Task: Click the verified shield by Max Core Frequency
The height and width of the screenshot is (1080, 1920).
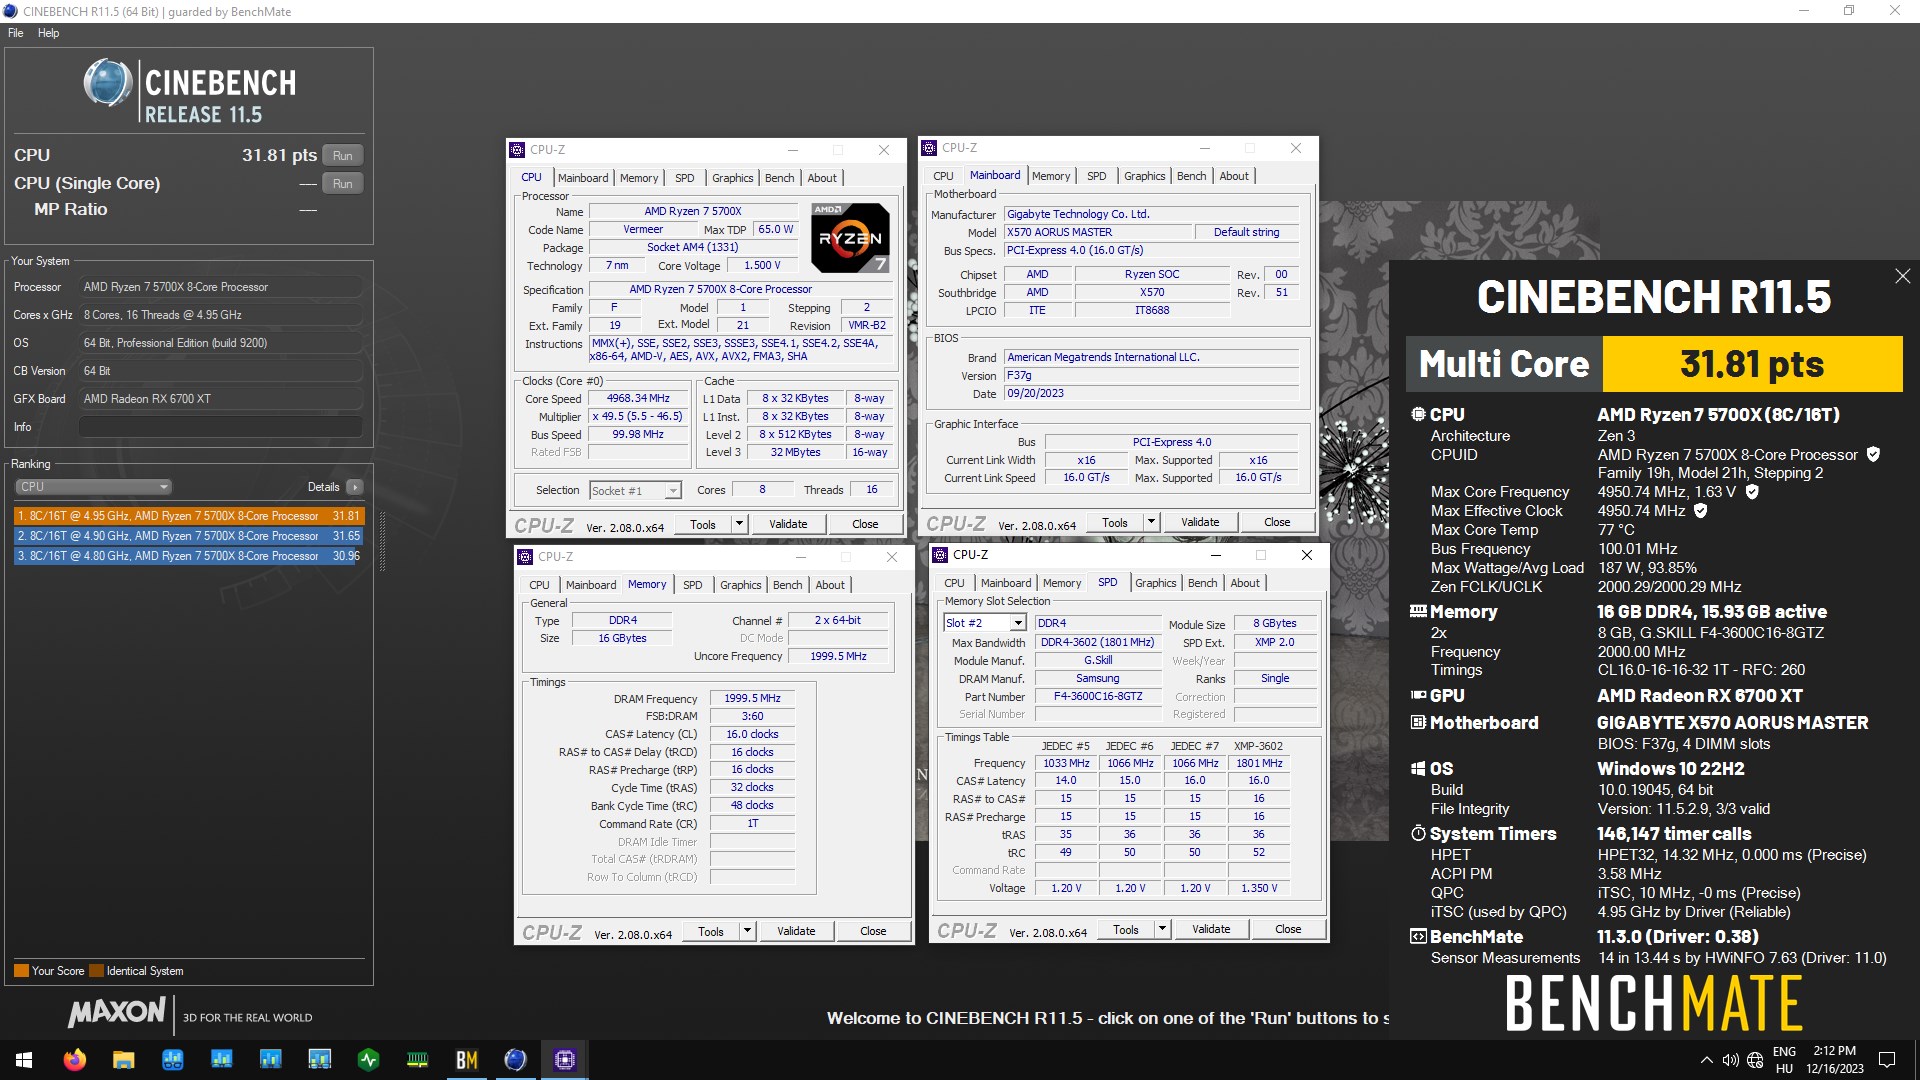Action: coord(1751,491)
